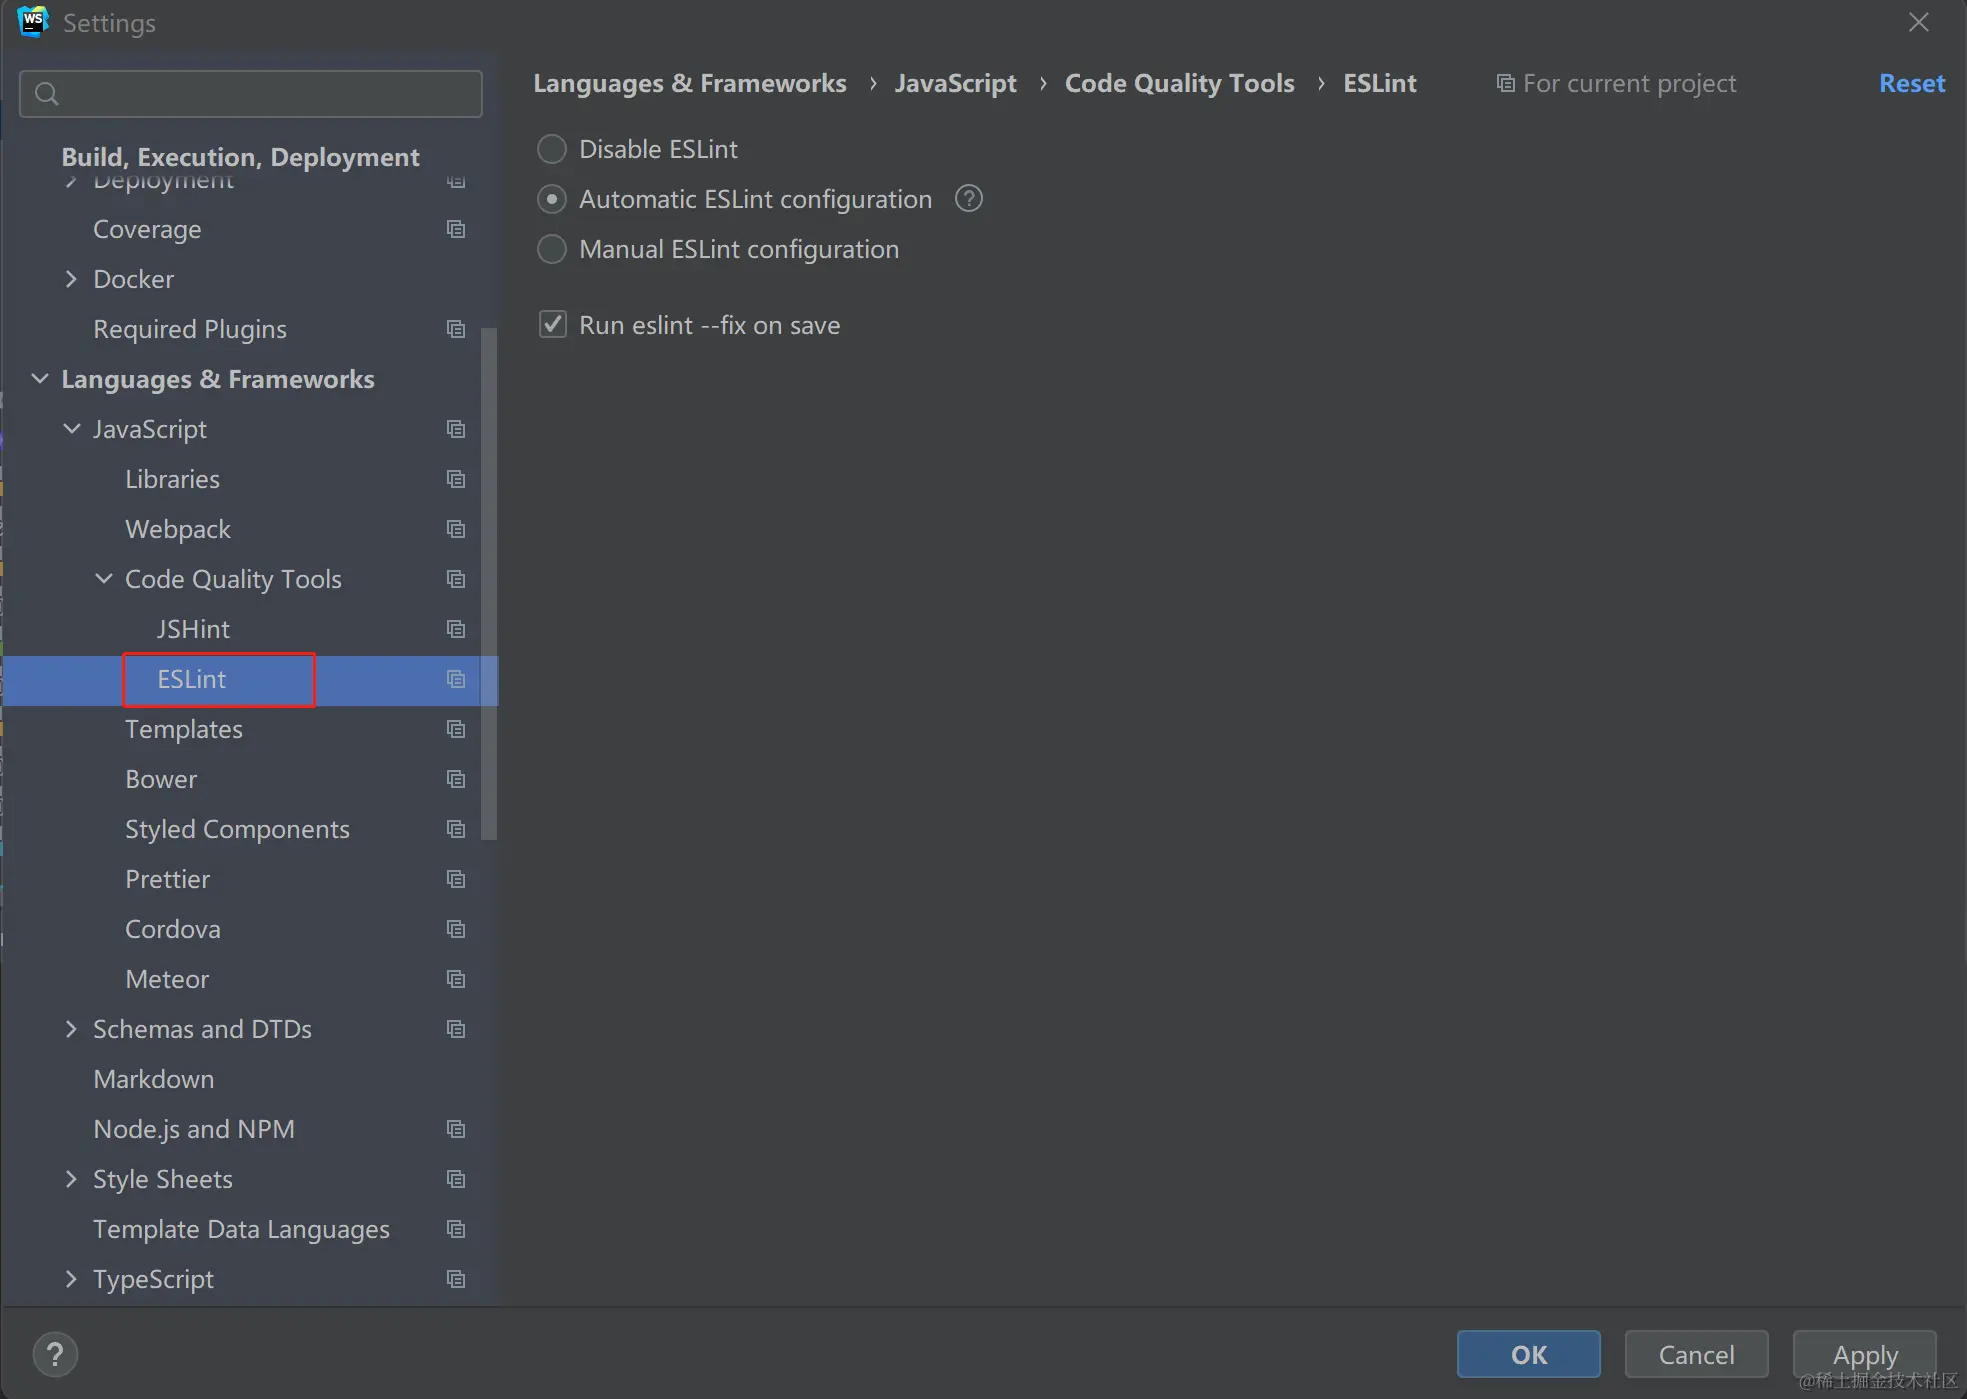Click the settings tree vertical scrollbar
This screenshot has height=1399, width=1967.
[x=489, y=584]
